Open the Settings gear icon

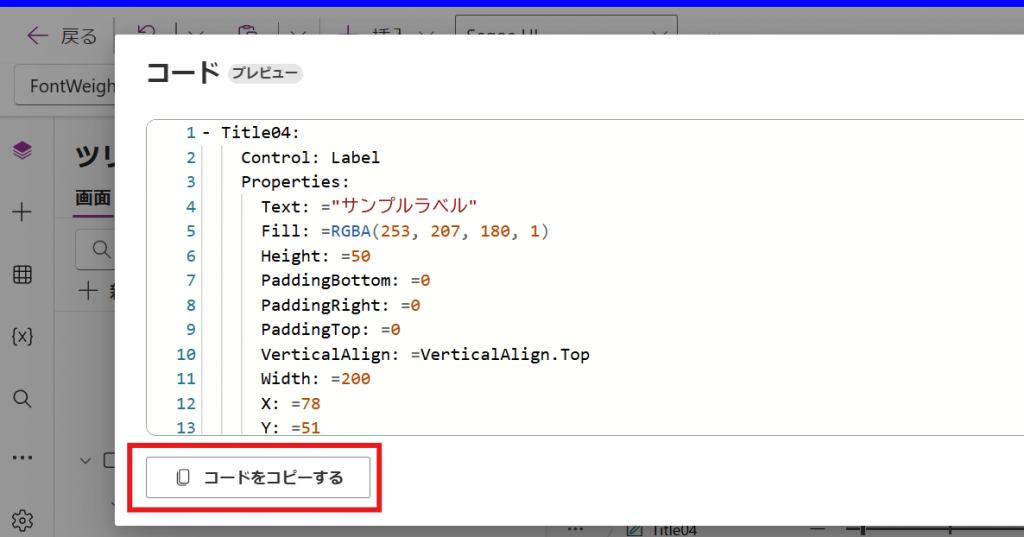click(x=22, y=520)
